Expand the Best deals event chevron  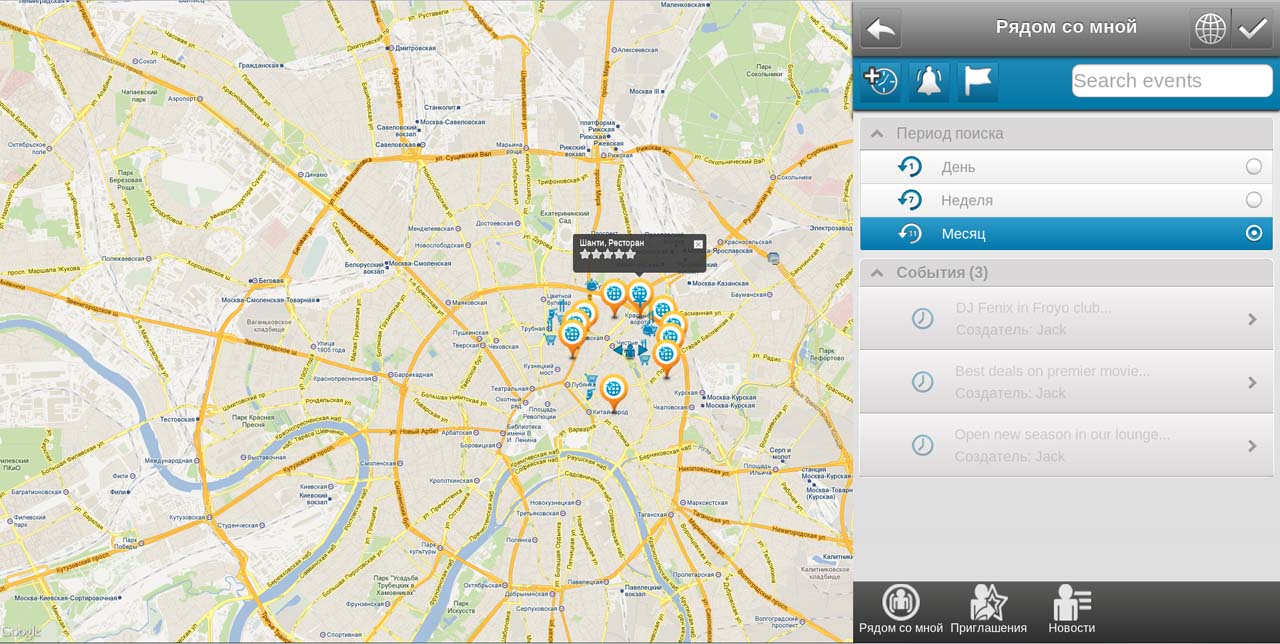pos(1252,382)
